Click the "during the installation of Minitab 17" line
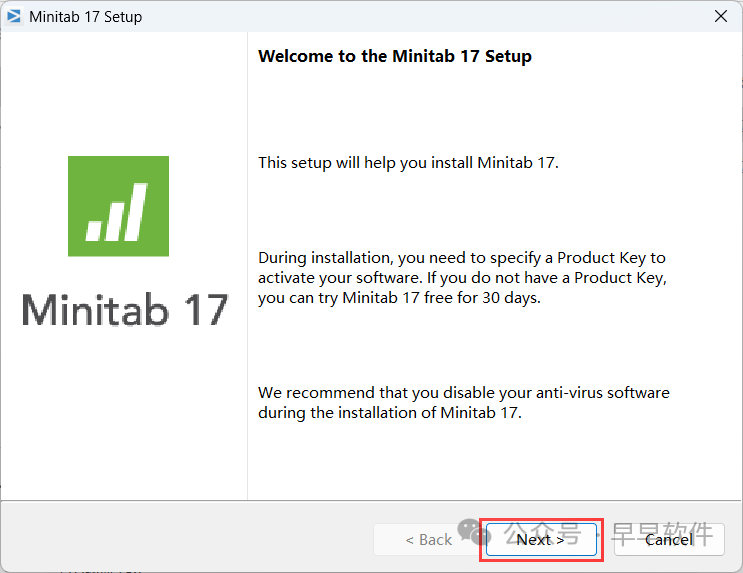The height and width of the screenshot is (573, 743). [x=390, y=412]
